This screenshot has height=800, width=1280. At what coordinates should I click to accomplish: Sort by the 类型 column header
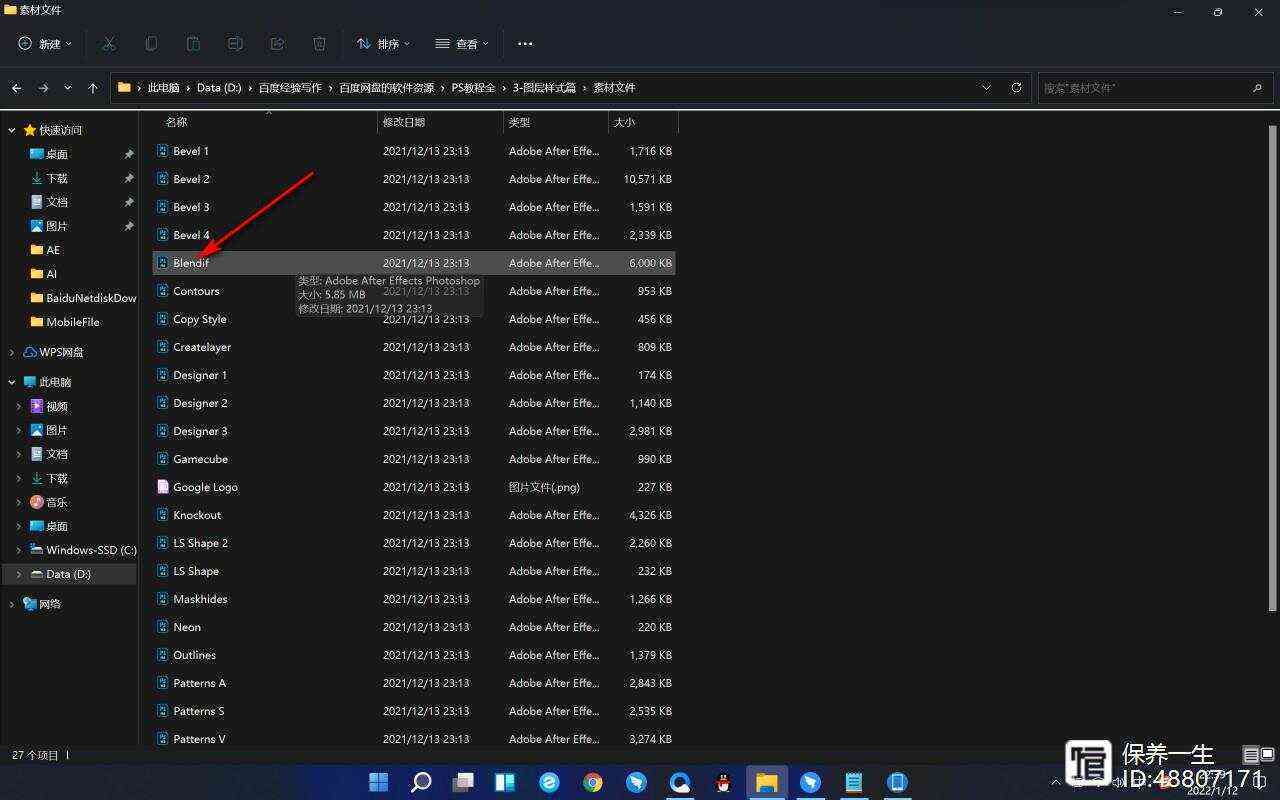(519, 122)
